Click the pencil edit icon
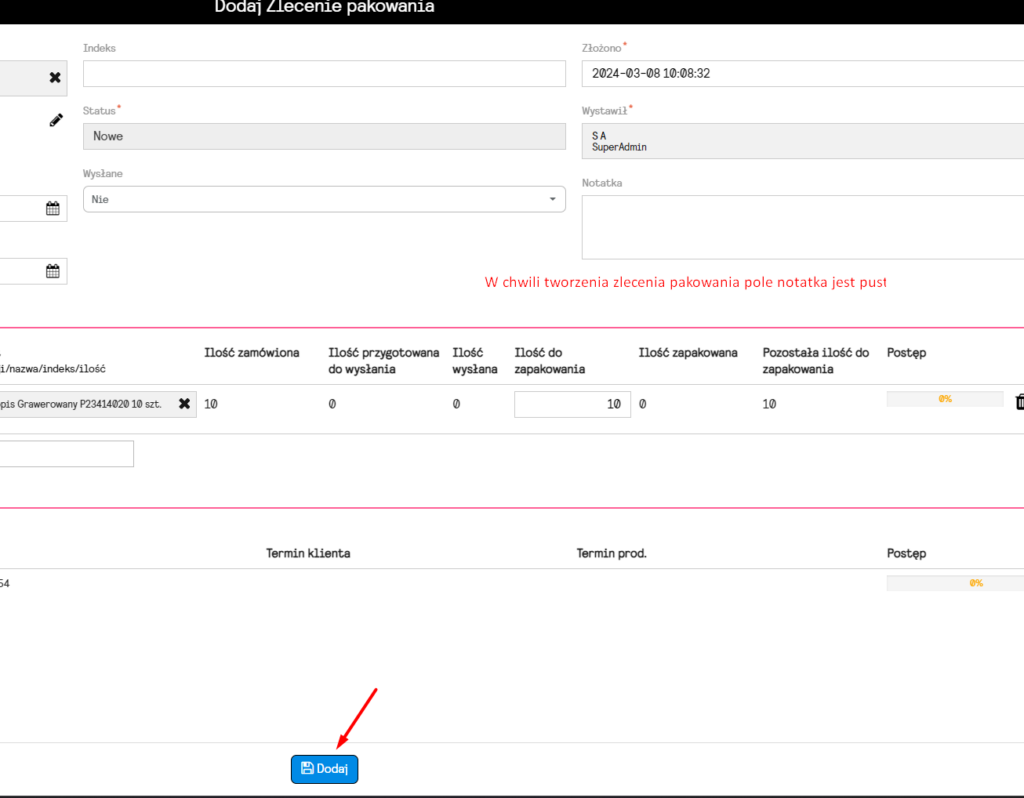This screenshot has height=798, width=1024. 56,120
